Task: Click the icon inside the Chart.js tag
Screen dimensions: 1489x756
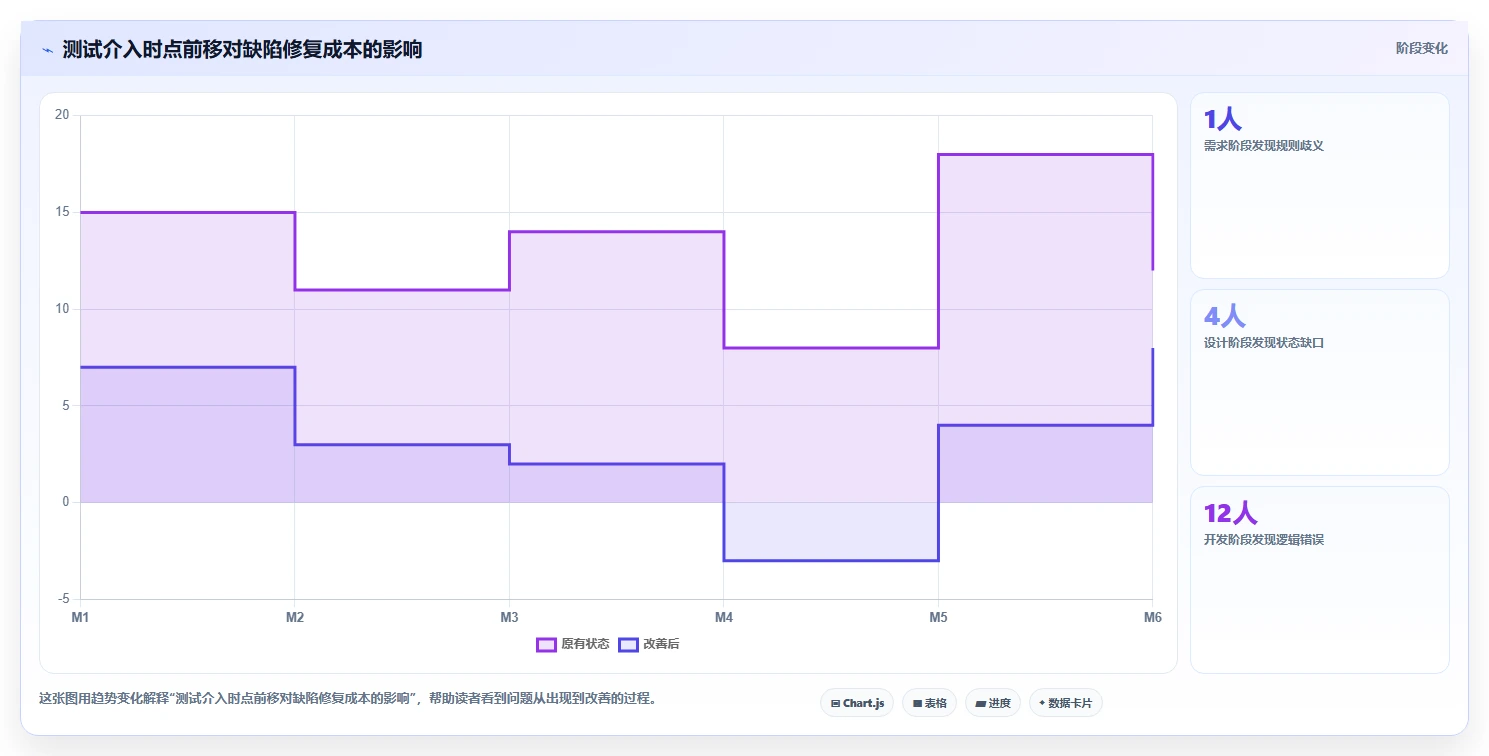Action: [835, 703]
